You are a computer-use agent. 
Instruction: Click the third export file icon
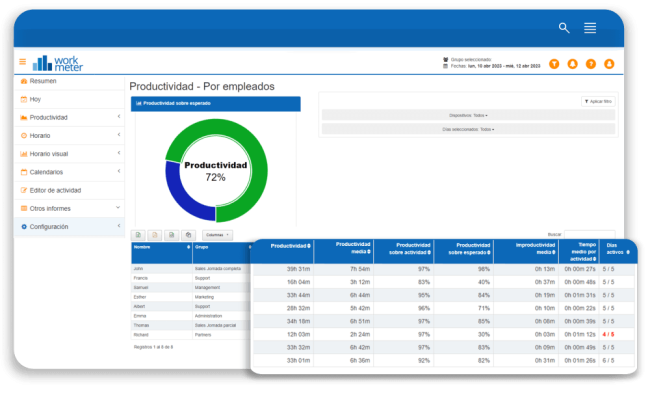(172, 235)
